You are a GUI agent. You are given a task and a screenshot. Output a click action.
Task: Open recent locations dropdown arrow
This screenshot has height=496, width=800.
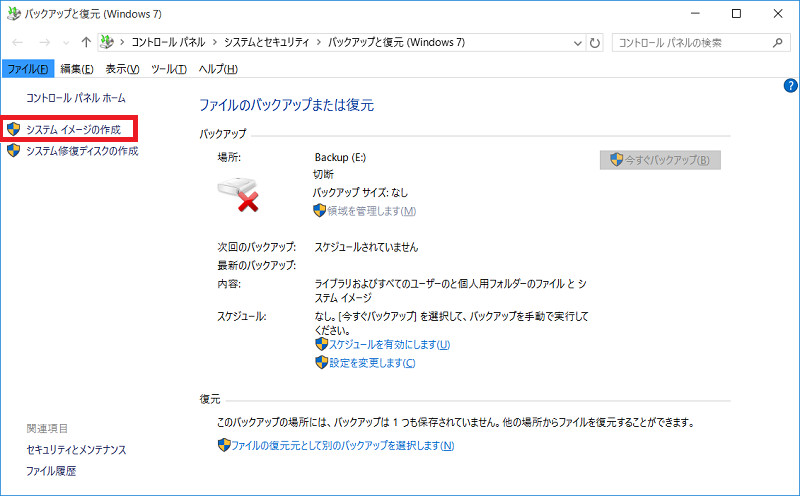pos(66,43)
